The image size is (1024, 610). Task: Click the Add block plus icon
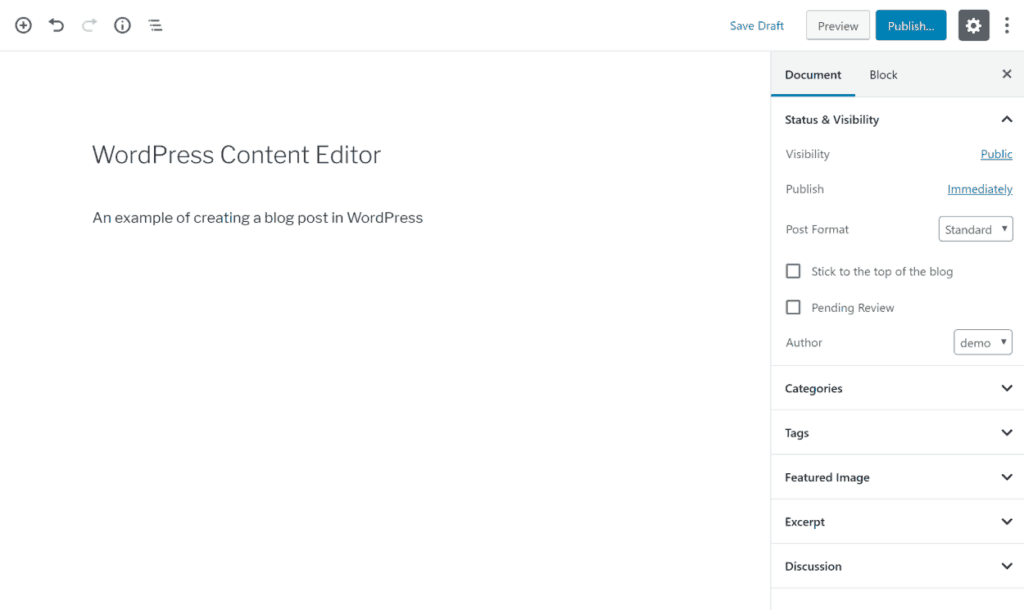tap(24, 25)
